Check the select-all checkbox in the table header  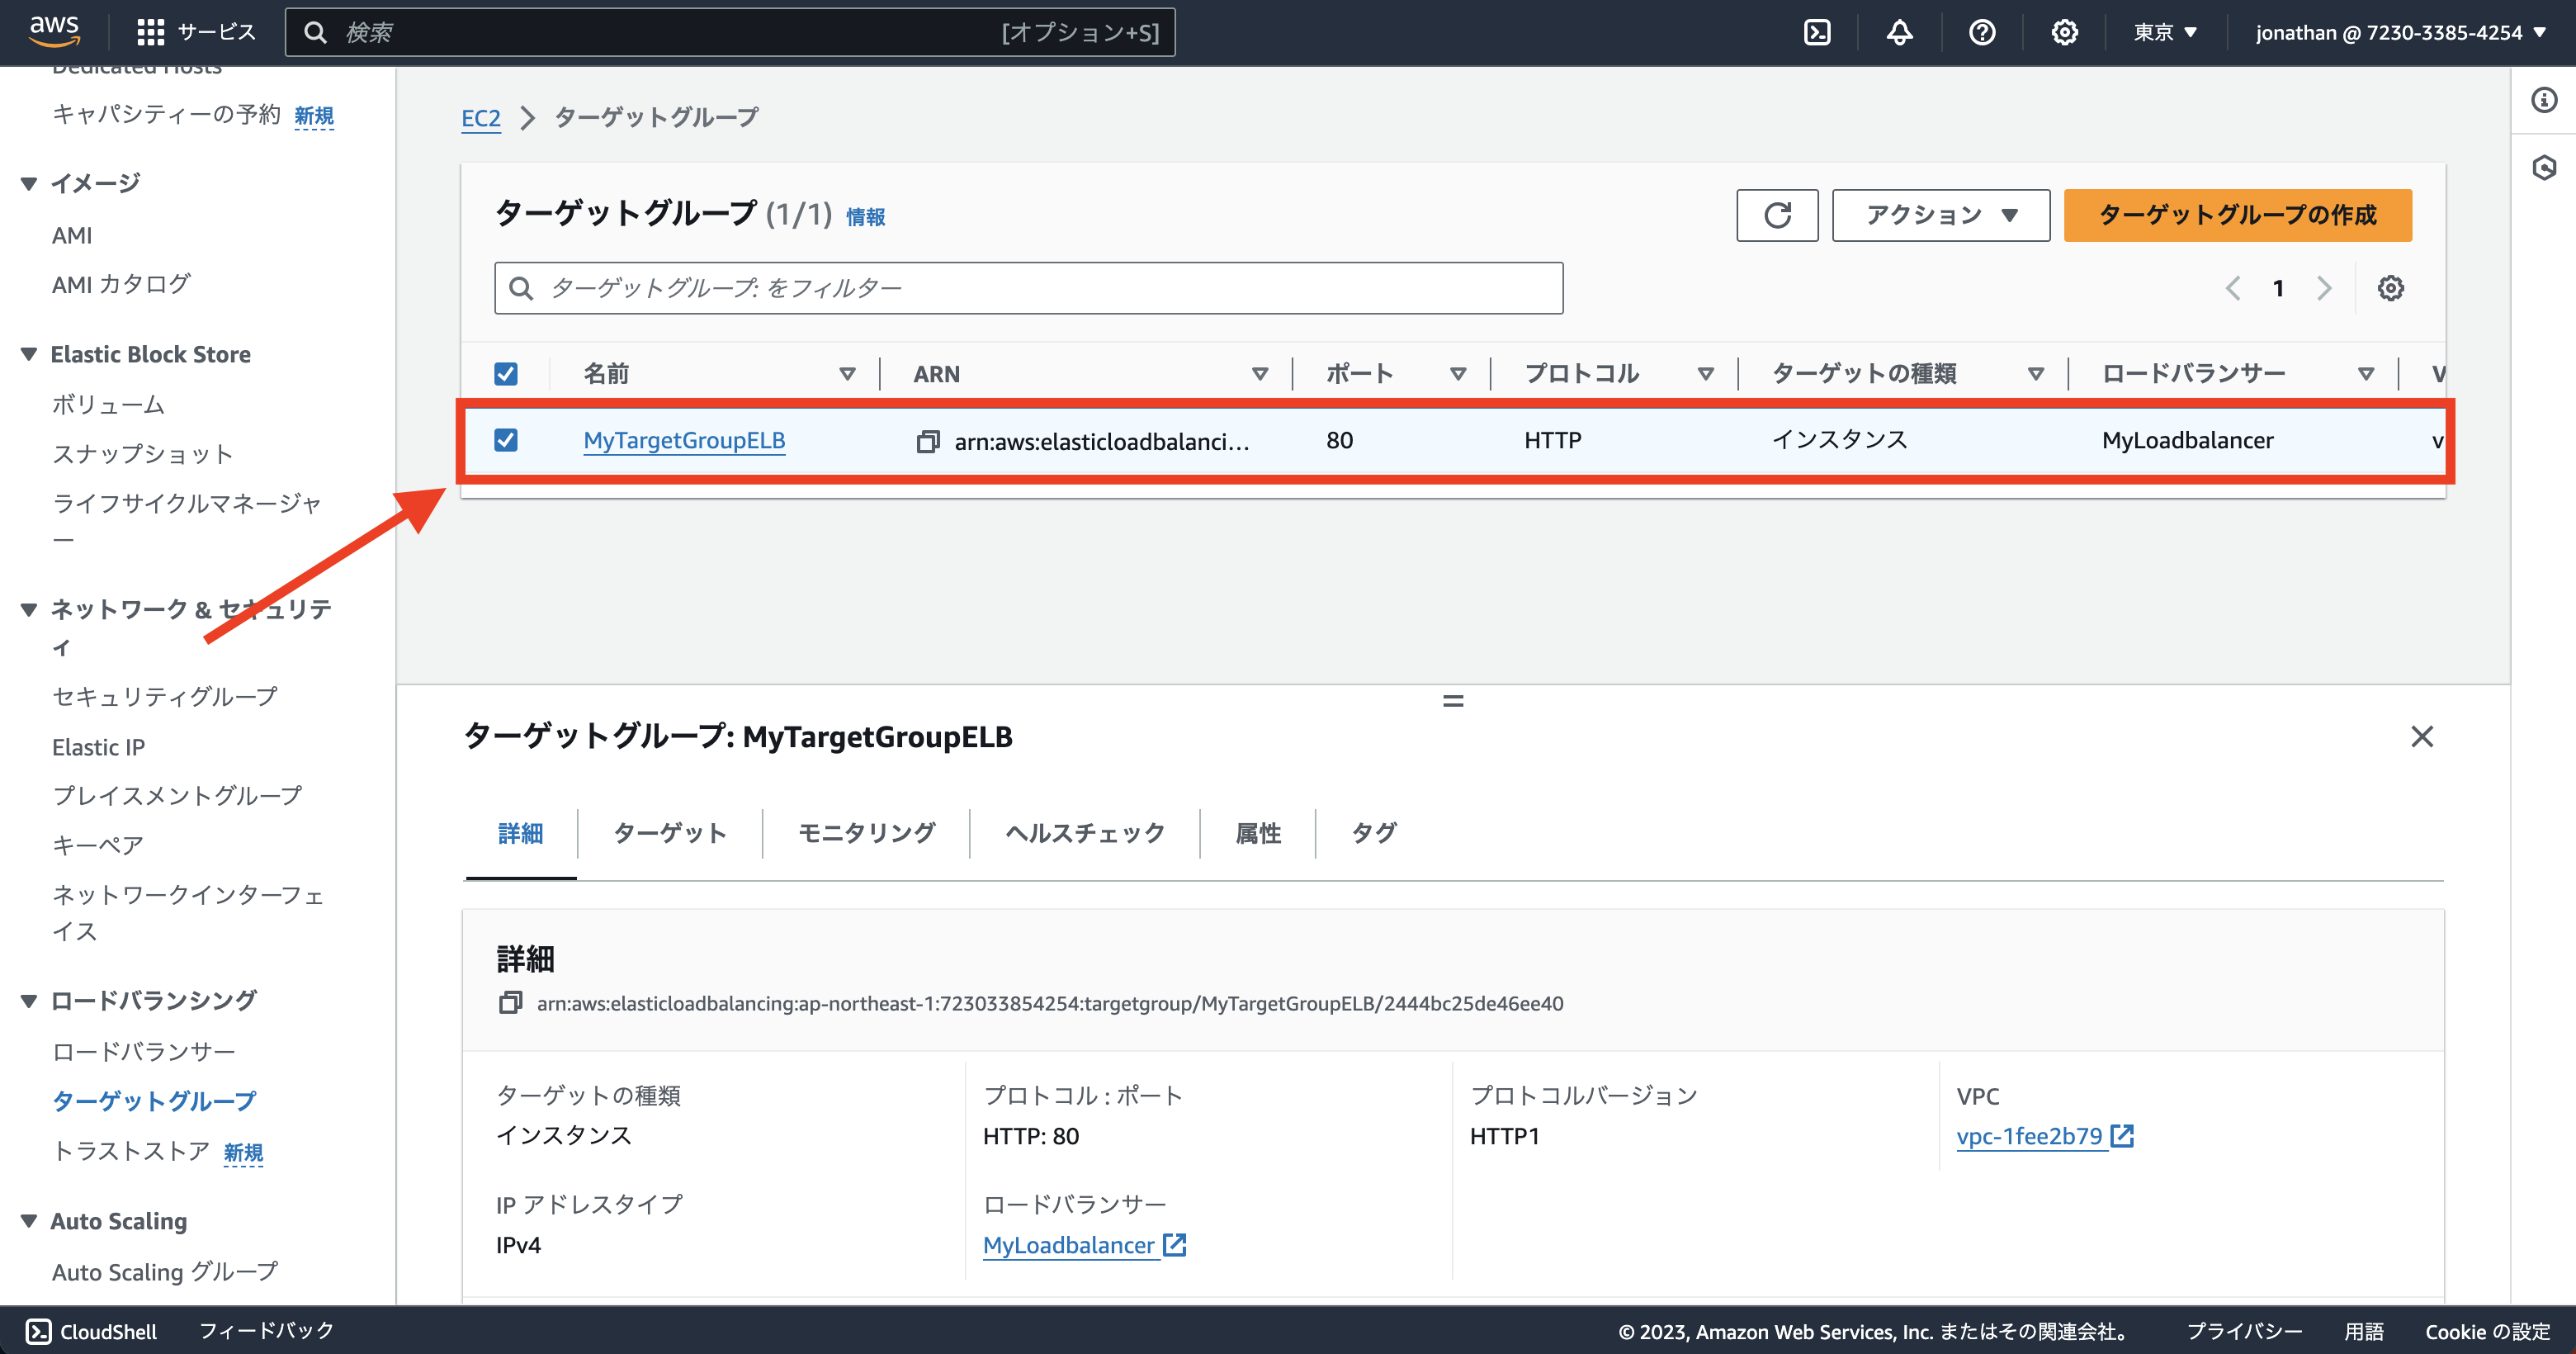(506, 372)
